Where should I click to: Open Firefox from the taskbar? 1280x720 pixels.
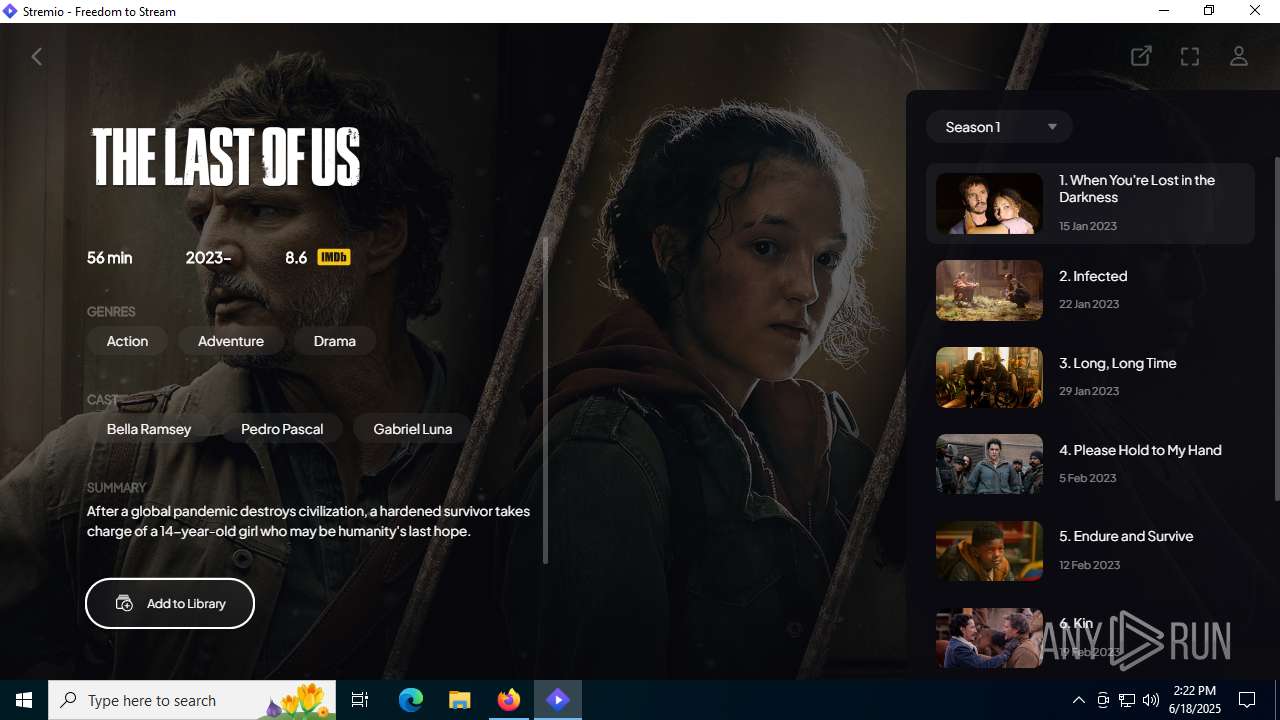[x=509, y=700]
